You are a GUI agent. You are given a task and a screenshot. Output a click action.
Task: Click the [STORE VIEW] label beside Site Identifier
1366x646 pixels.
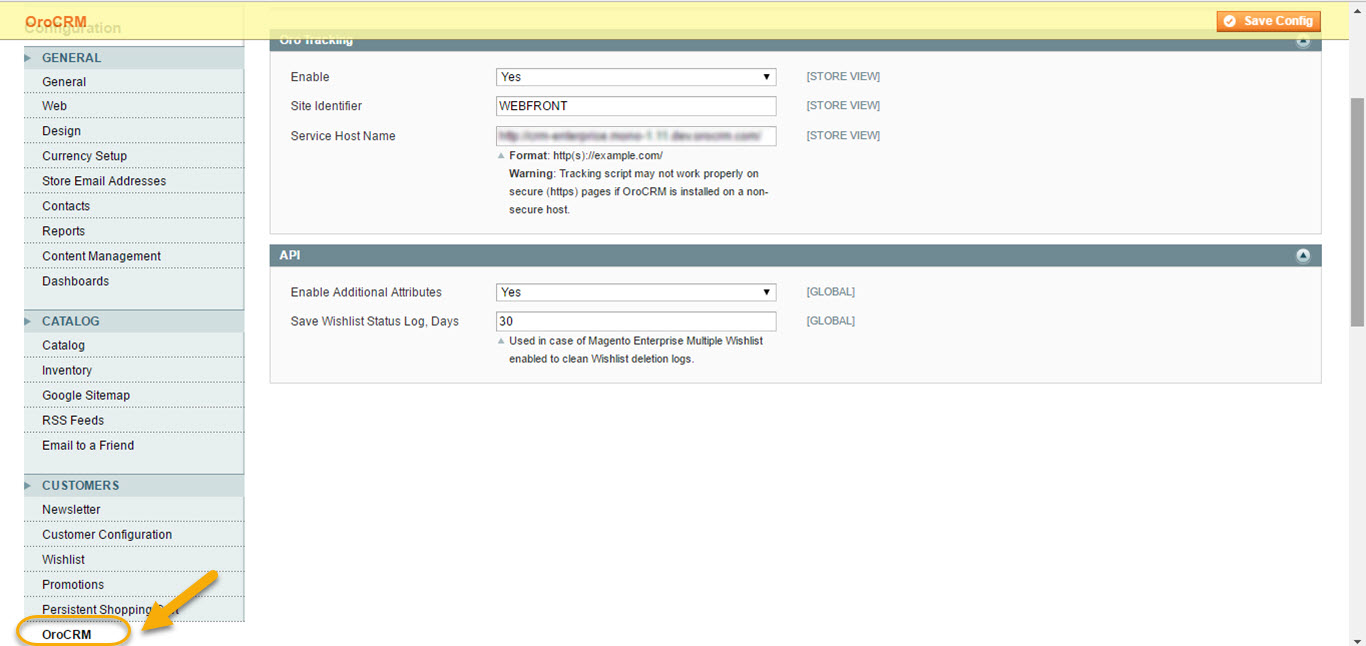coord(843,105)
